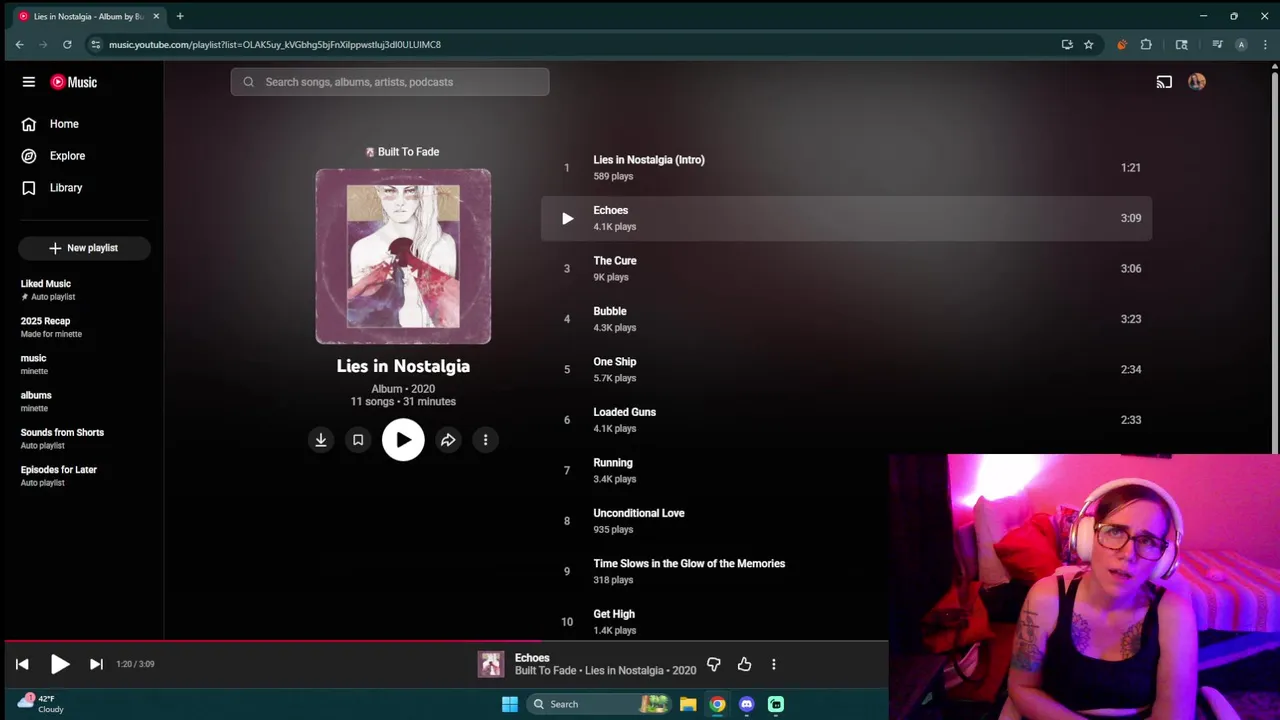Click the YouTube Music logo
The width and height of the screenshot is (1280, 720).
tap(74, 82)
